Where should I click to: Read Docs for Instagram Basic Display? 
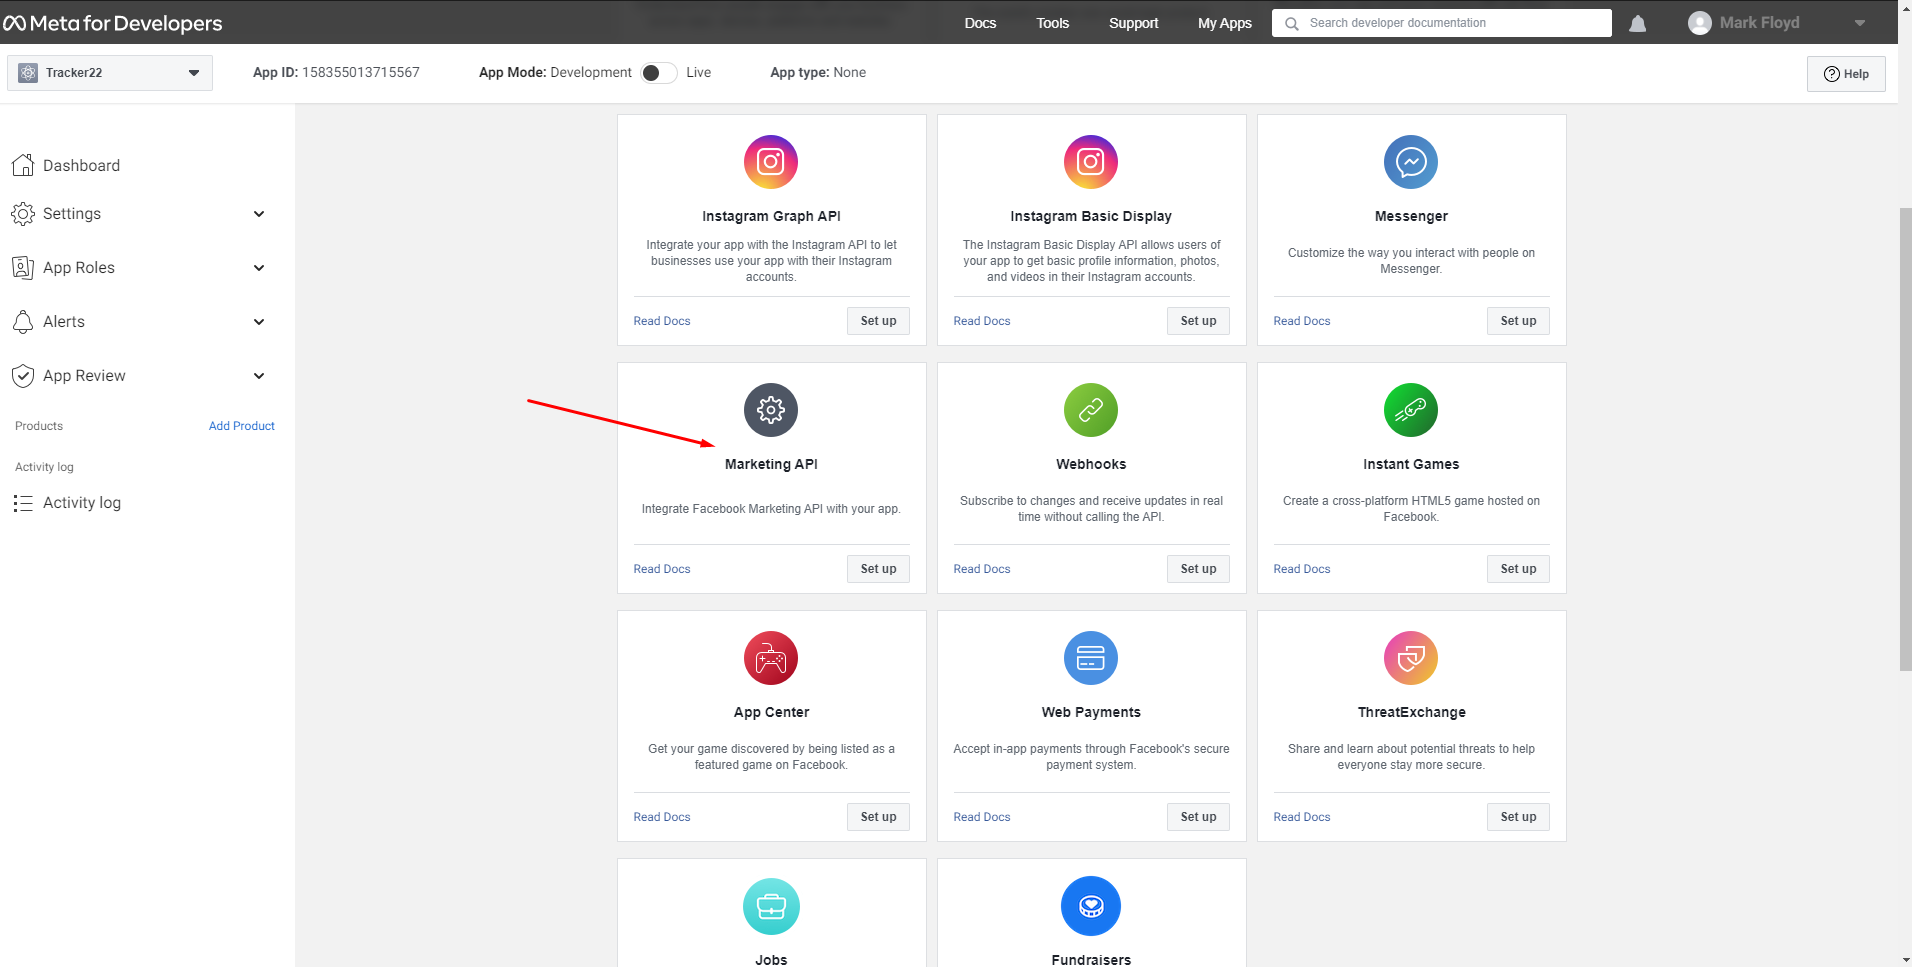click(982, 321)
